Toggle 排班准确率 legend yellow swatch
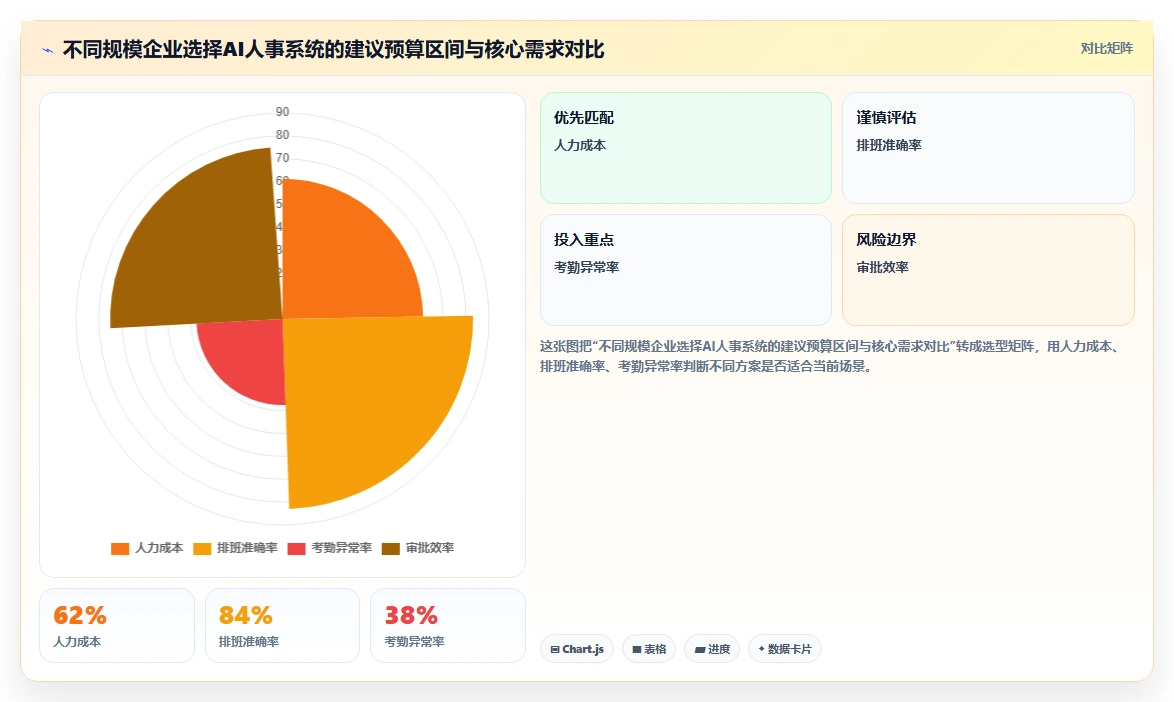The height and width of the screenshot is (702, 1174). pos(202,549)
